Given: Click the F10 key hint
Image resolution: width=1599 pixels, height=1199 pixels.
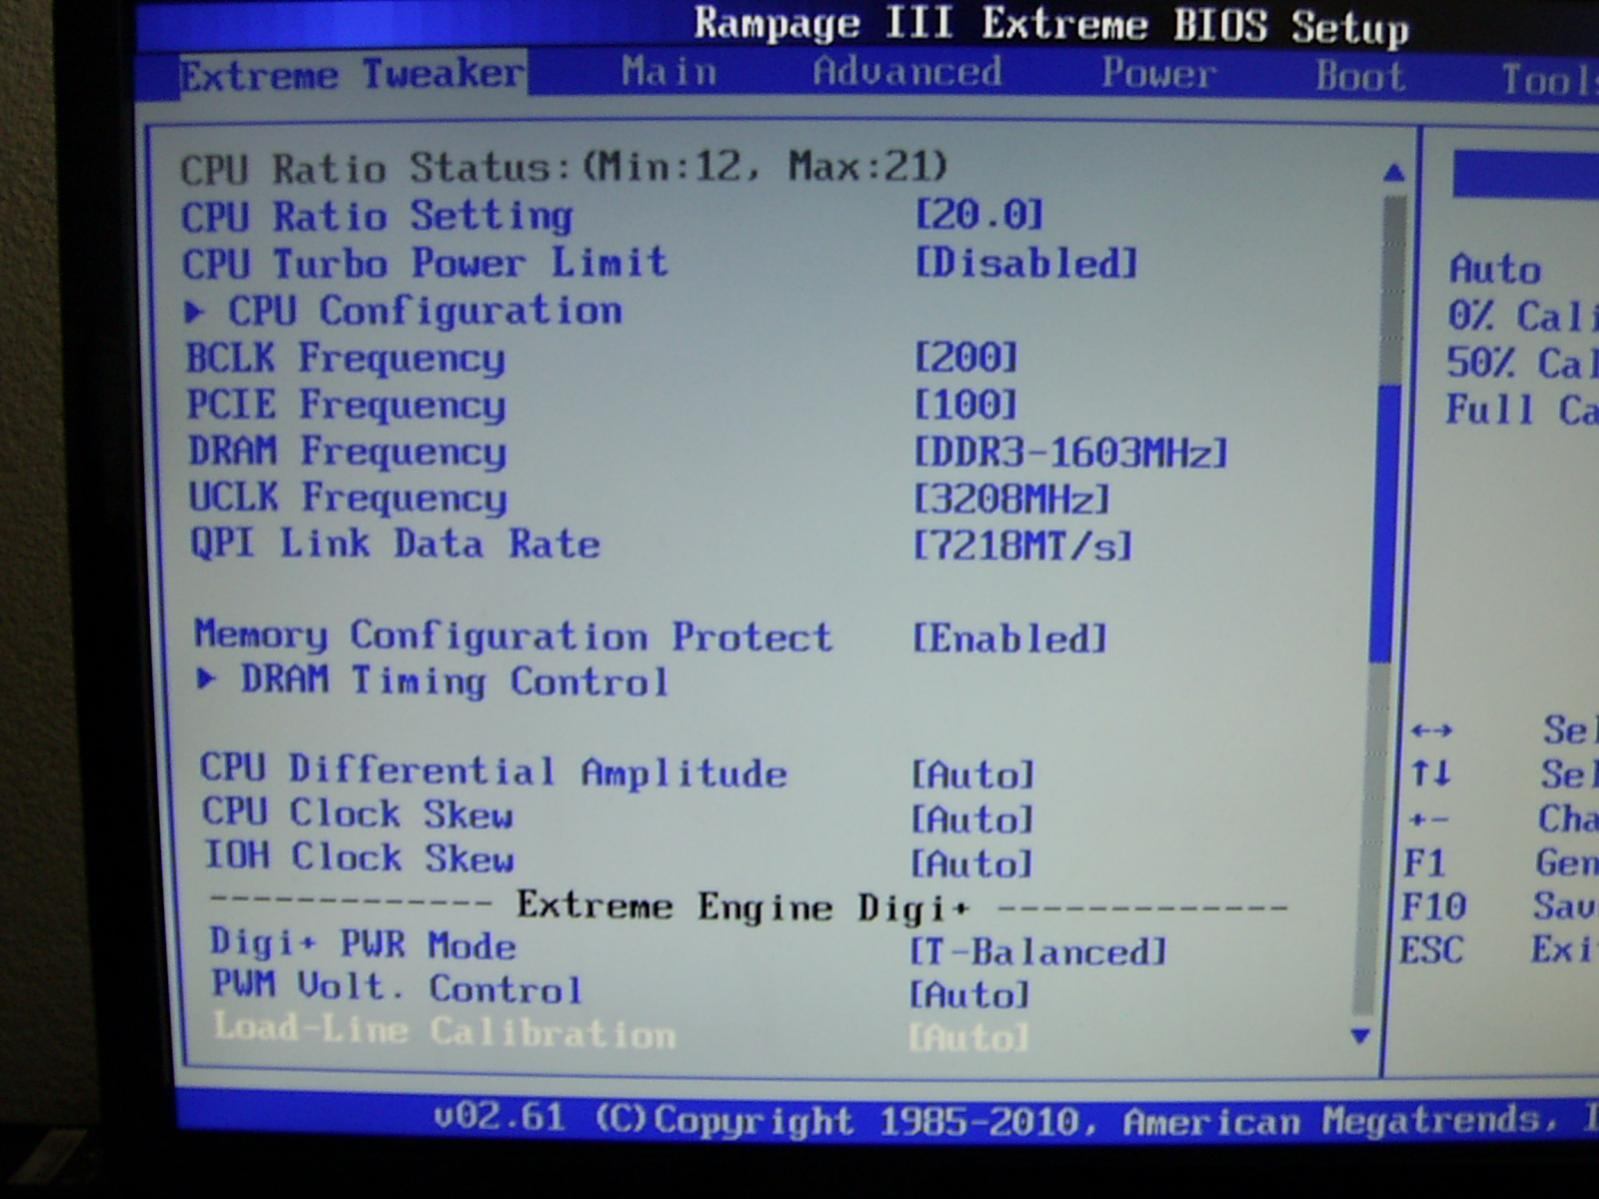Looking at the screenshot, I should tap(1434, 906).
